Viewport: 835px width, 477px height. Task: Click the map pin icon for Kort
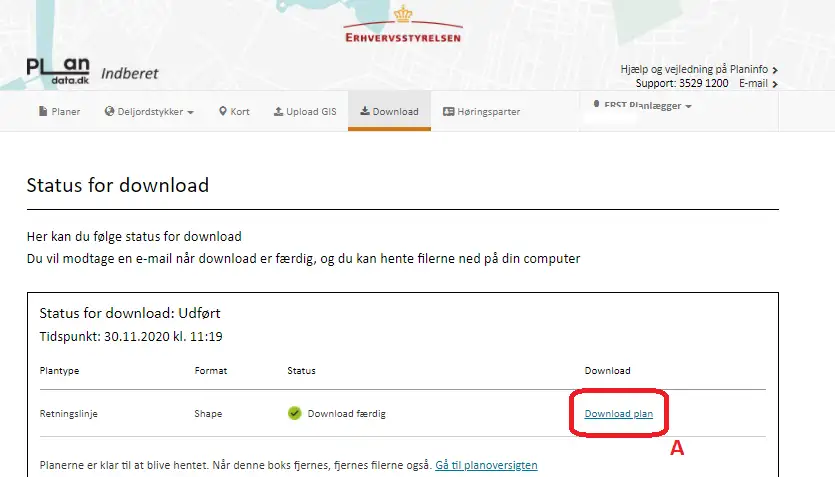(x=222, y=112)
